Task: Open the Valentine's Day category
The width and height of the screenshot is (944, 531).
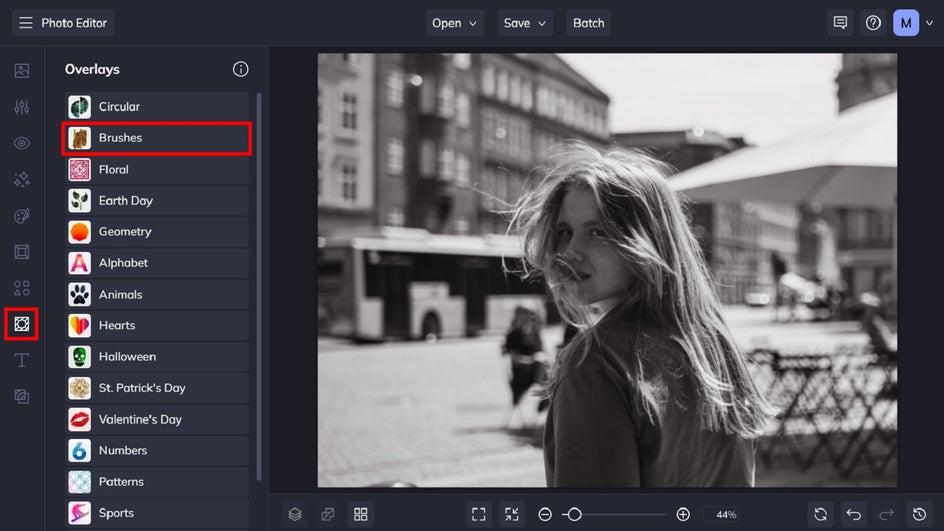Action: pyautogui.click(x=157, y=420)
